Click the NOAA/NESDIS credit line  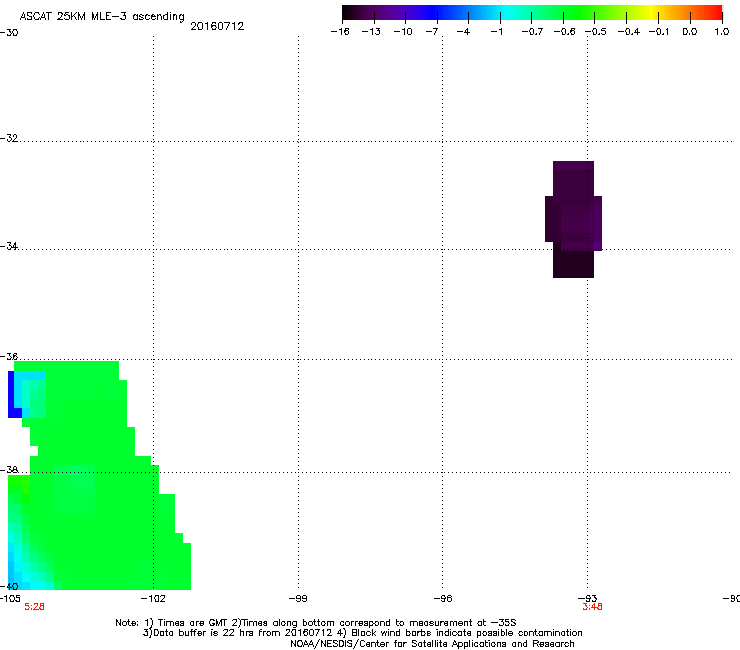click(432, 644)
